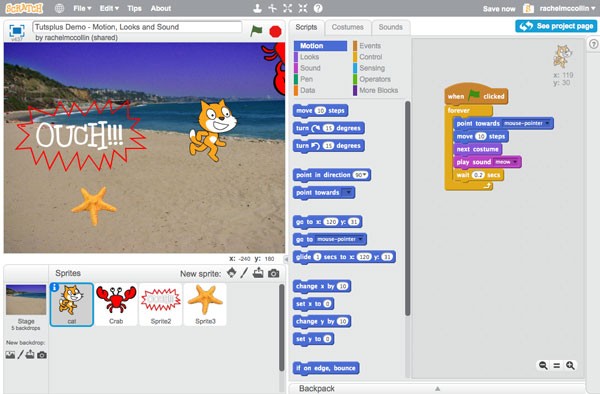Zoom out of the scripts area
The image size is (600, 394).
coord(543,365)
